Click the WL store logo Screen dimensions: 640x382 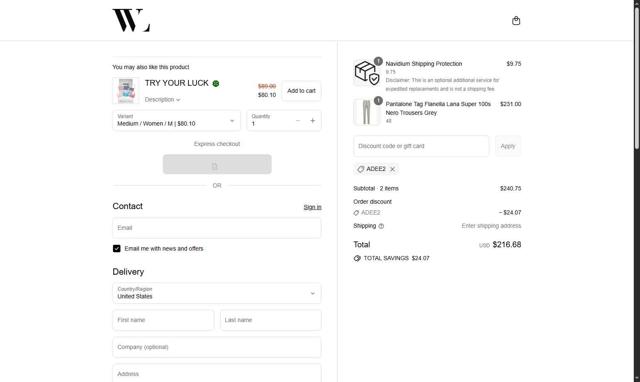click(131, 20)
